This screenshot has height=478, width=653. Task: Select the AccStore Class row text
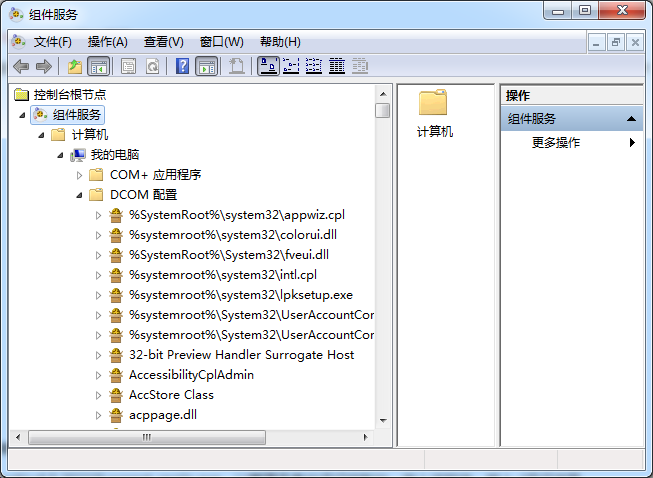coord(171,395)
